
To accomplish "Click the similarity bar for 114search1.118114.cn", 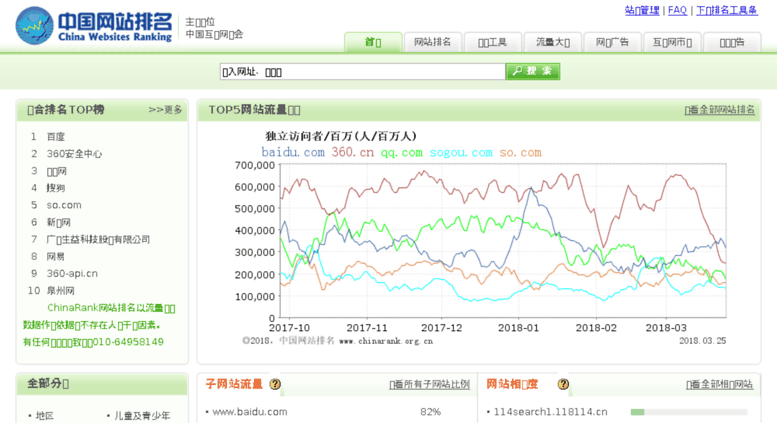I will 689,412.
